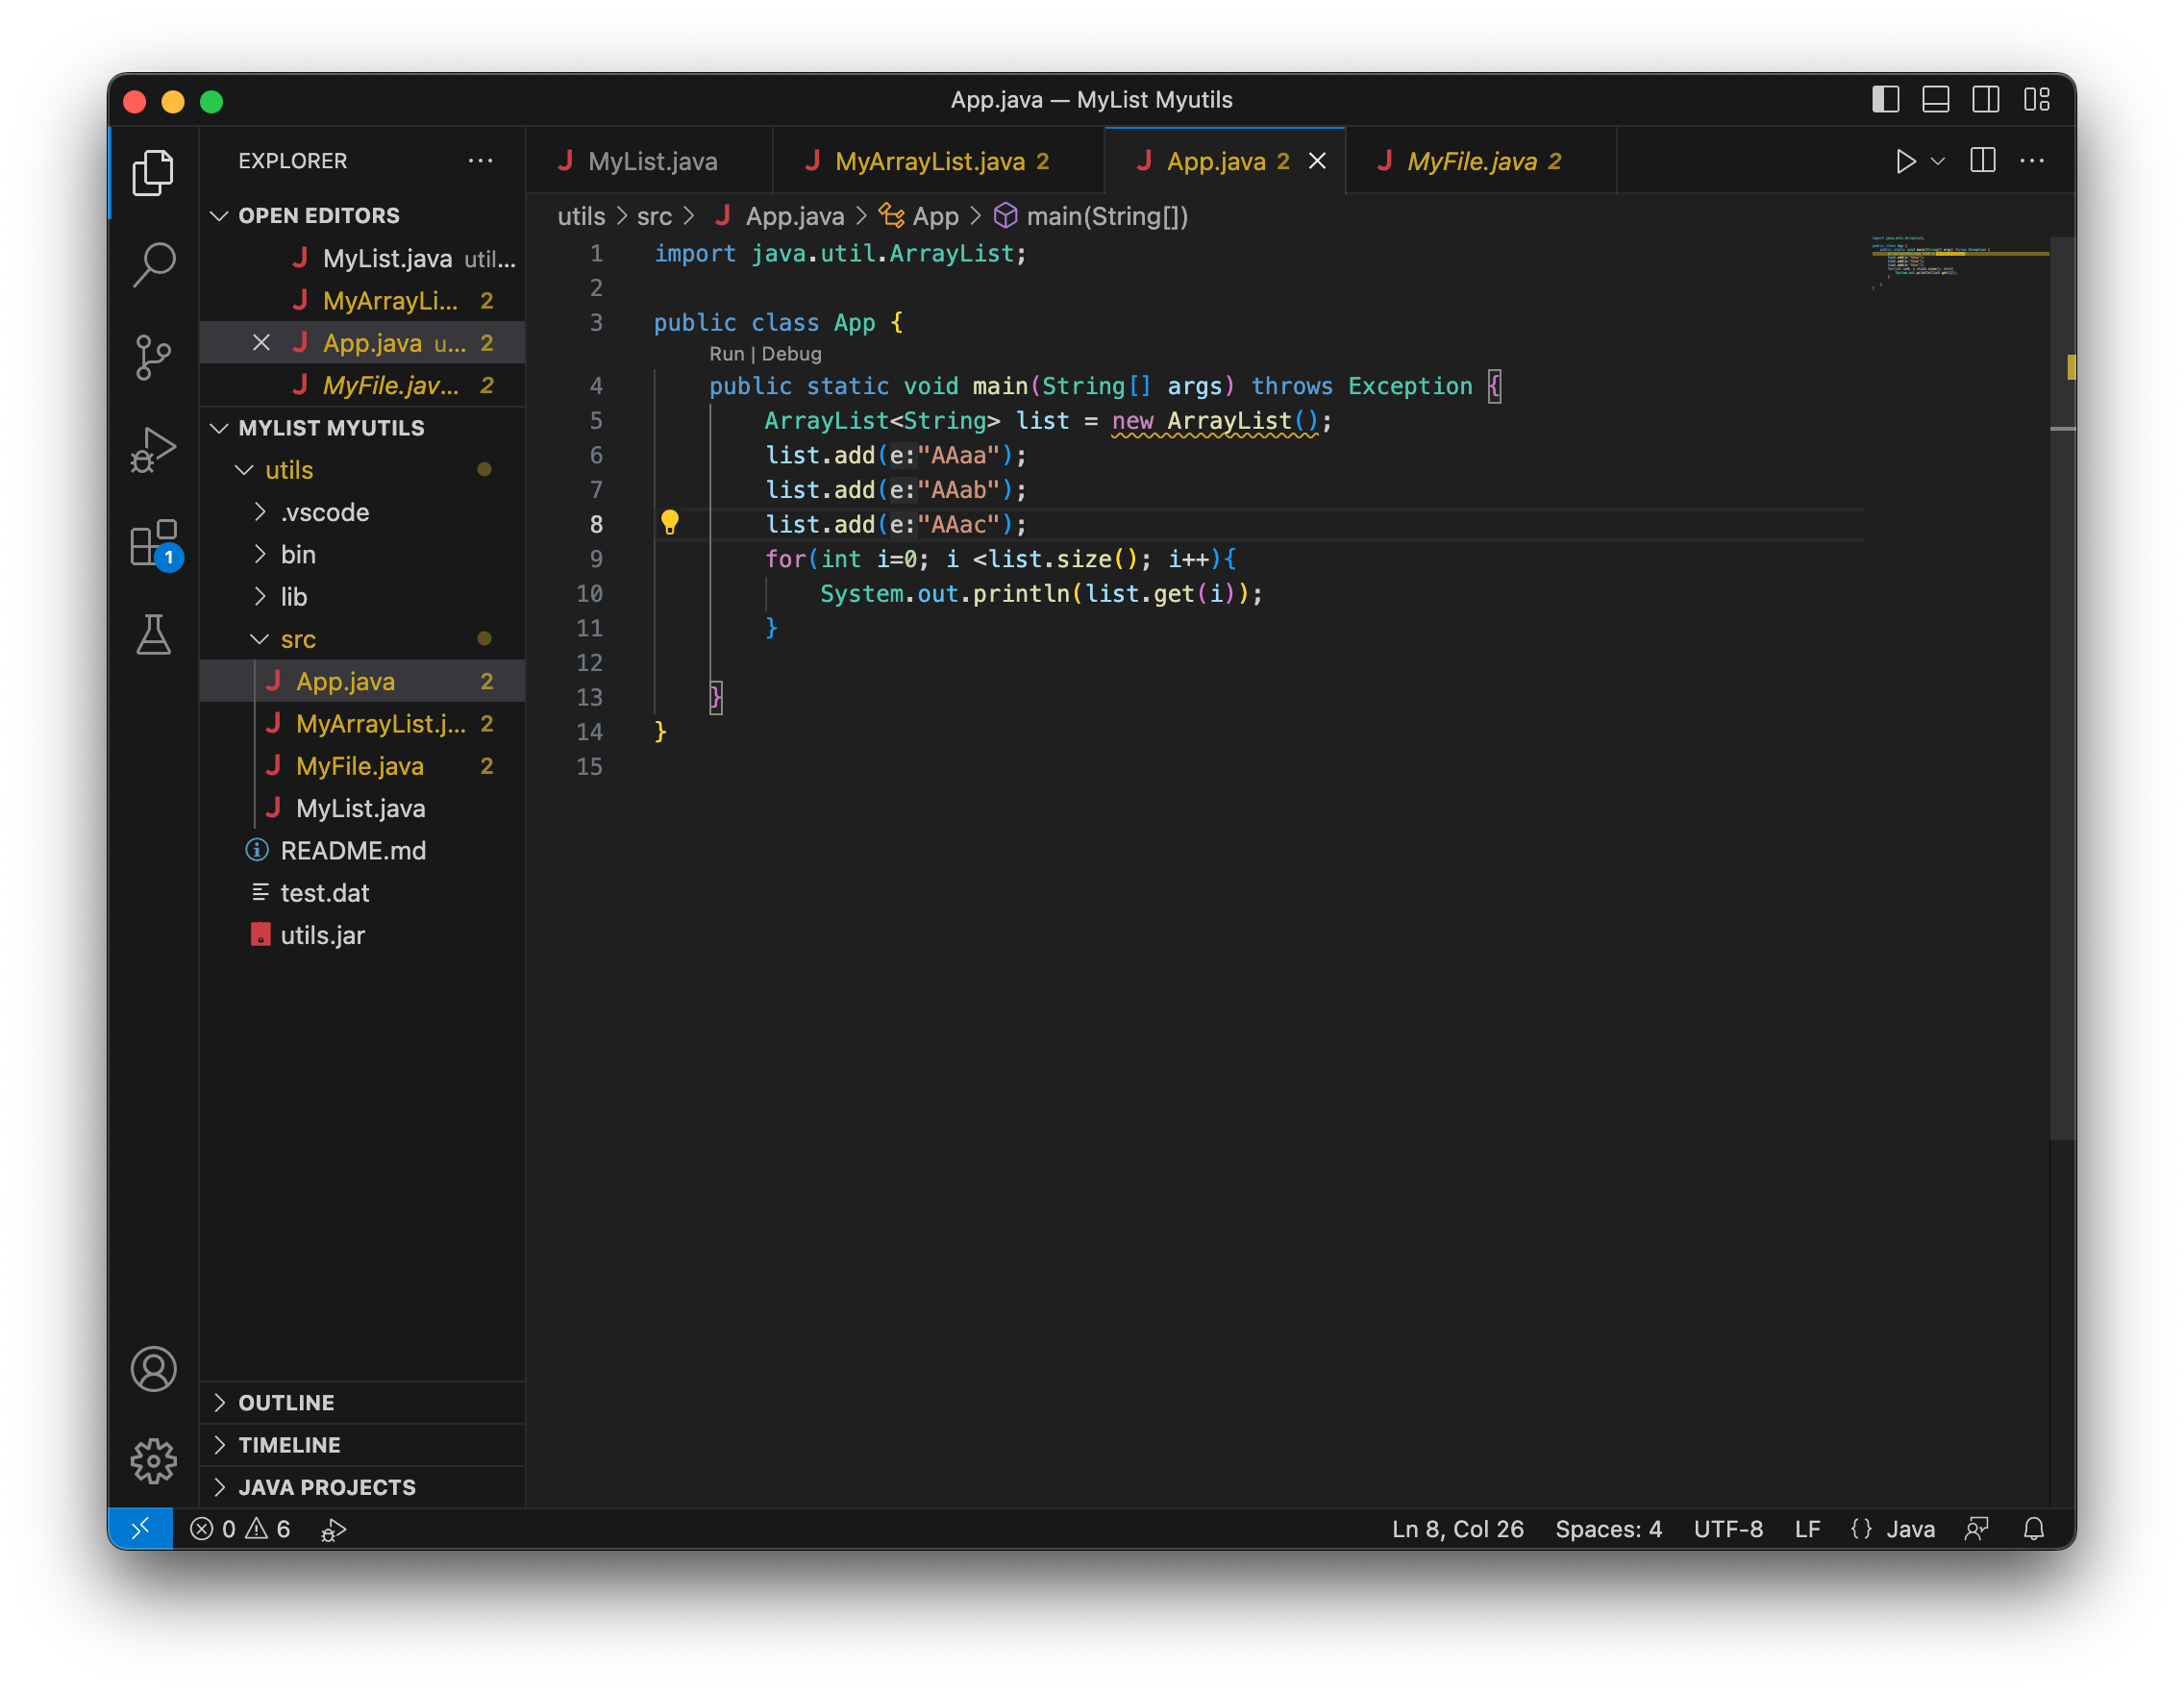
Task: Switch to the MyFile.java tab
Action: (x=1481, y=161)
